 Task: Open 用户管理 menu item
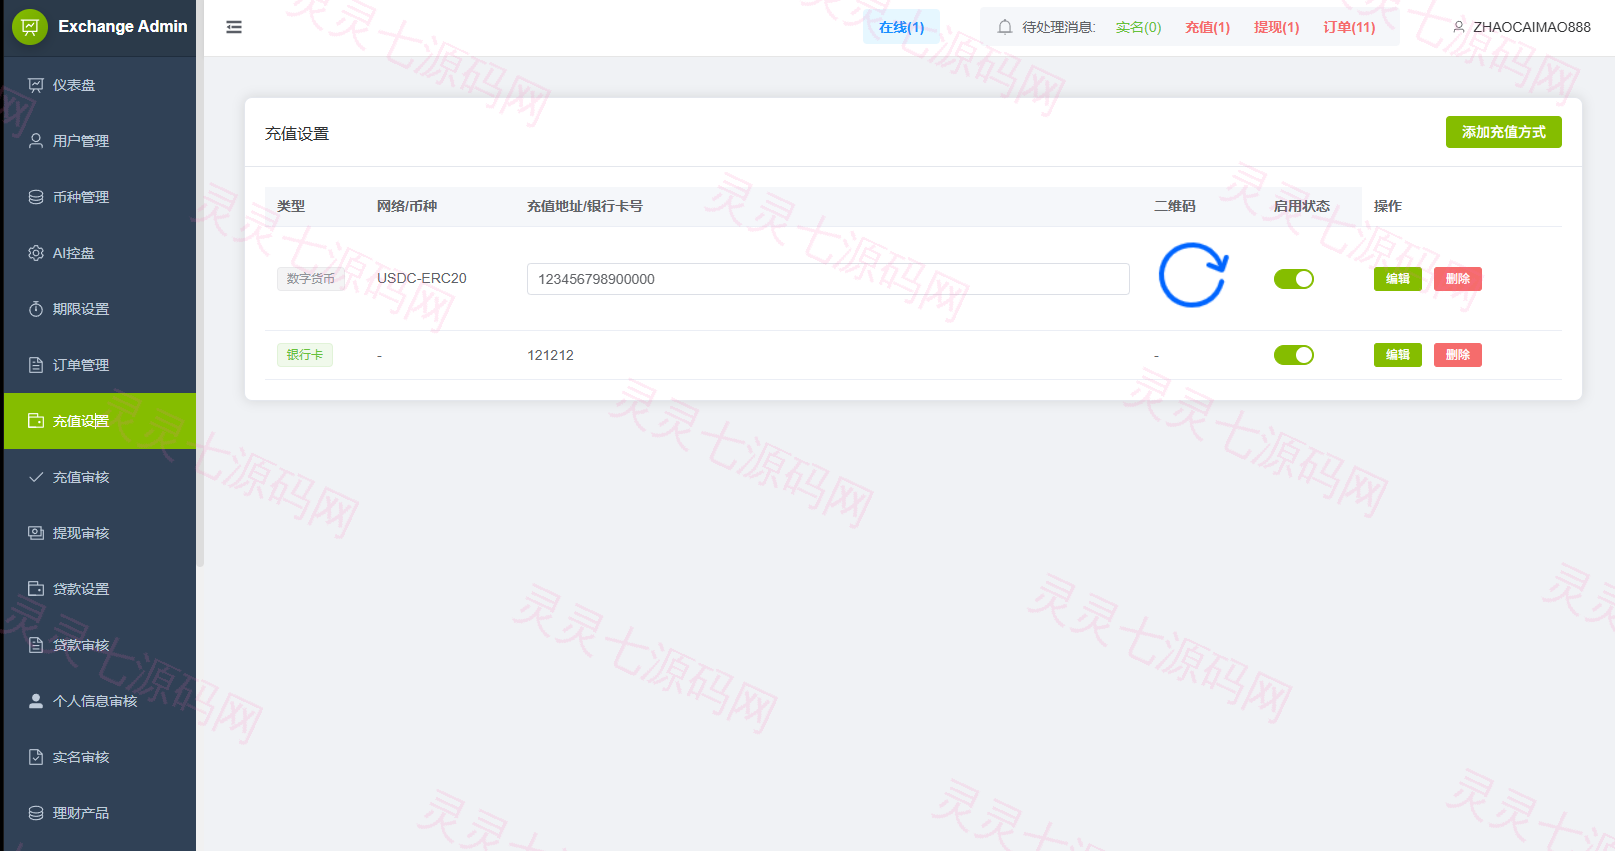tap(100, 141)
